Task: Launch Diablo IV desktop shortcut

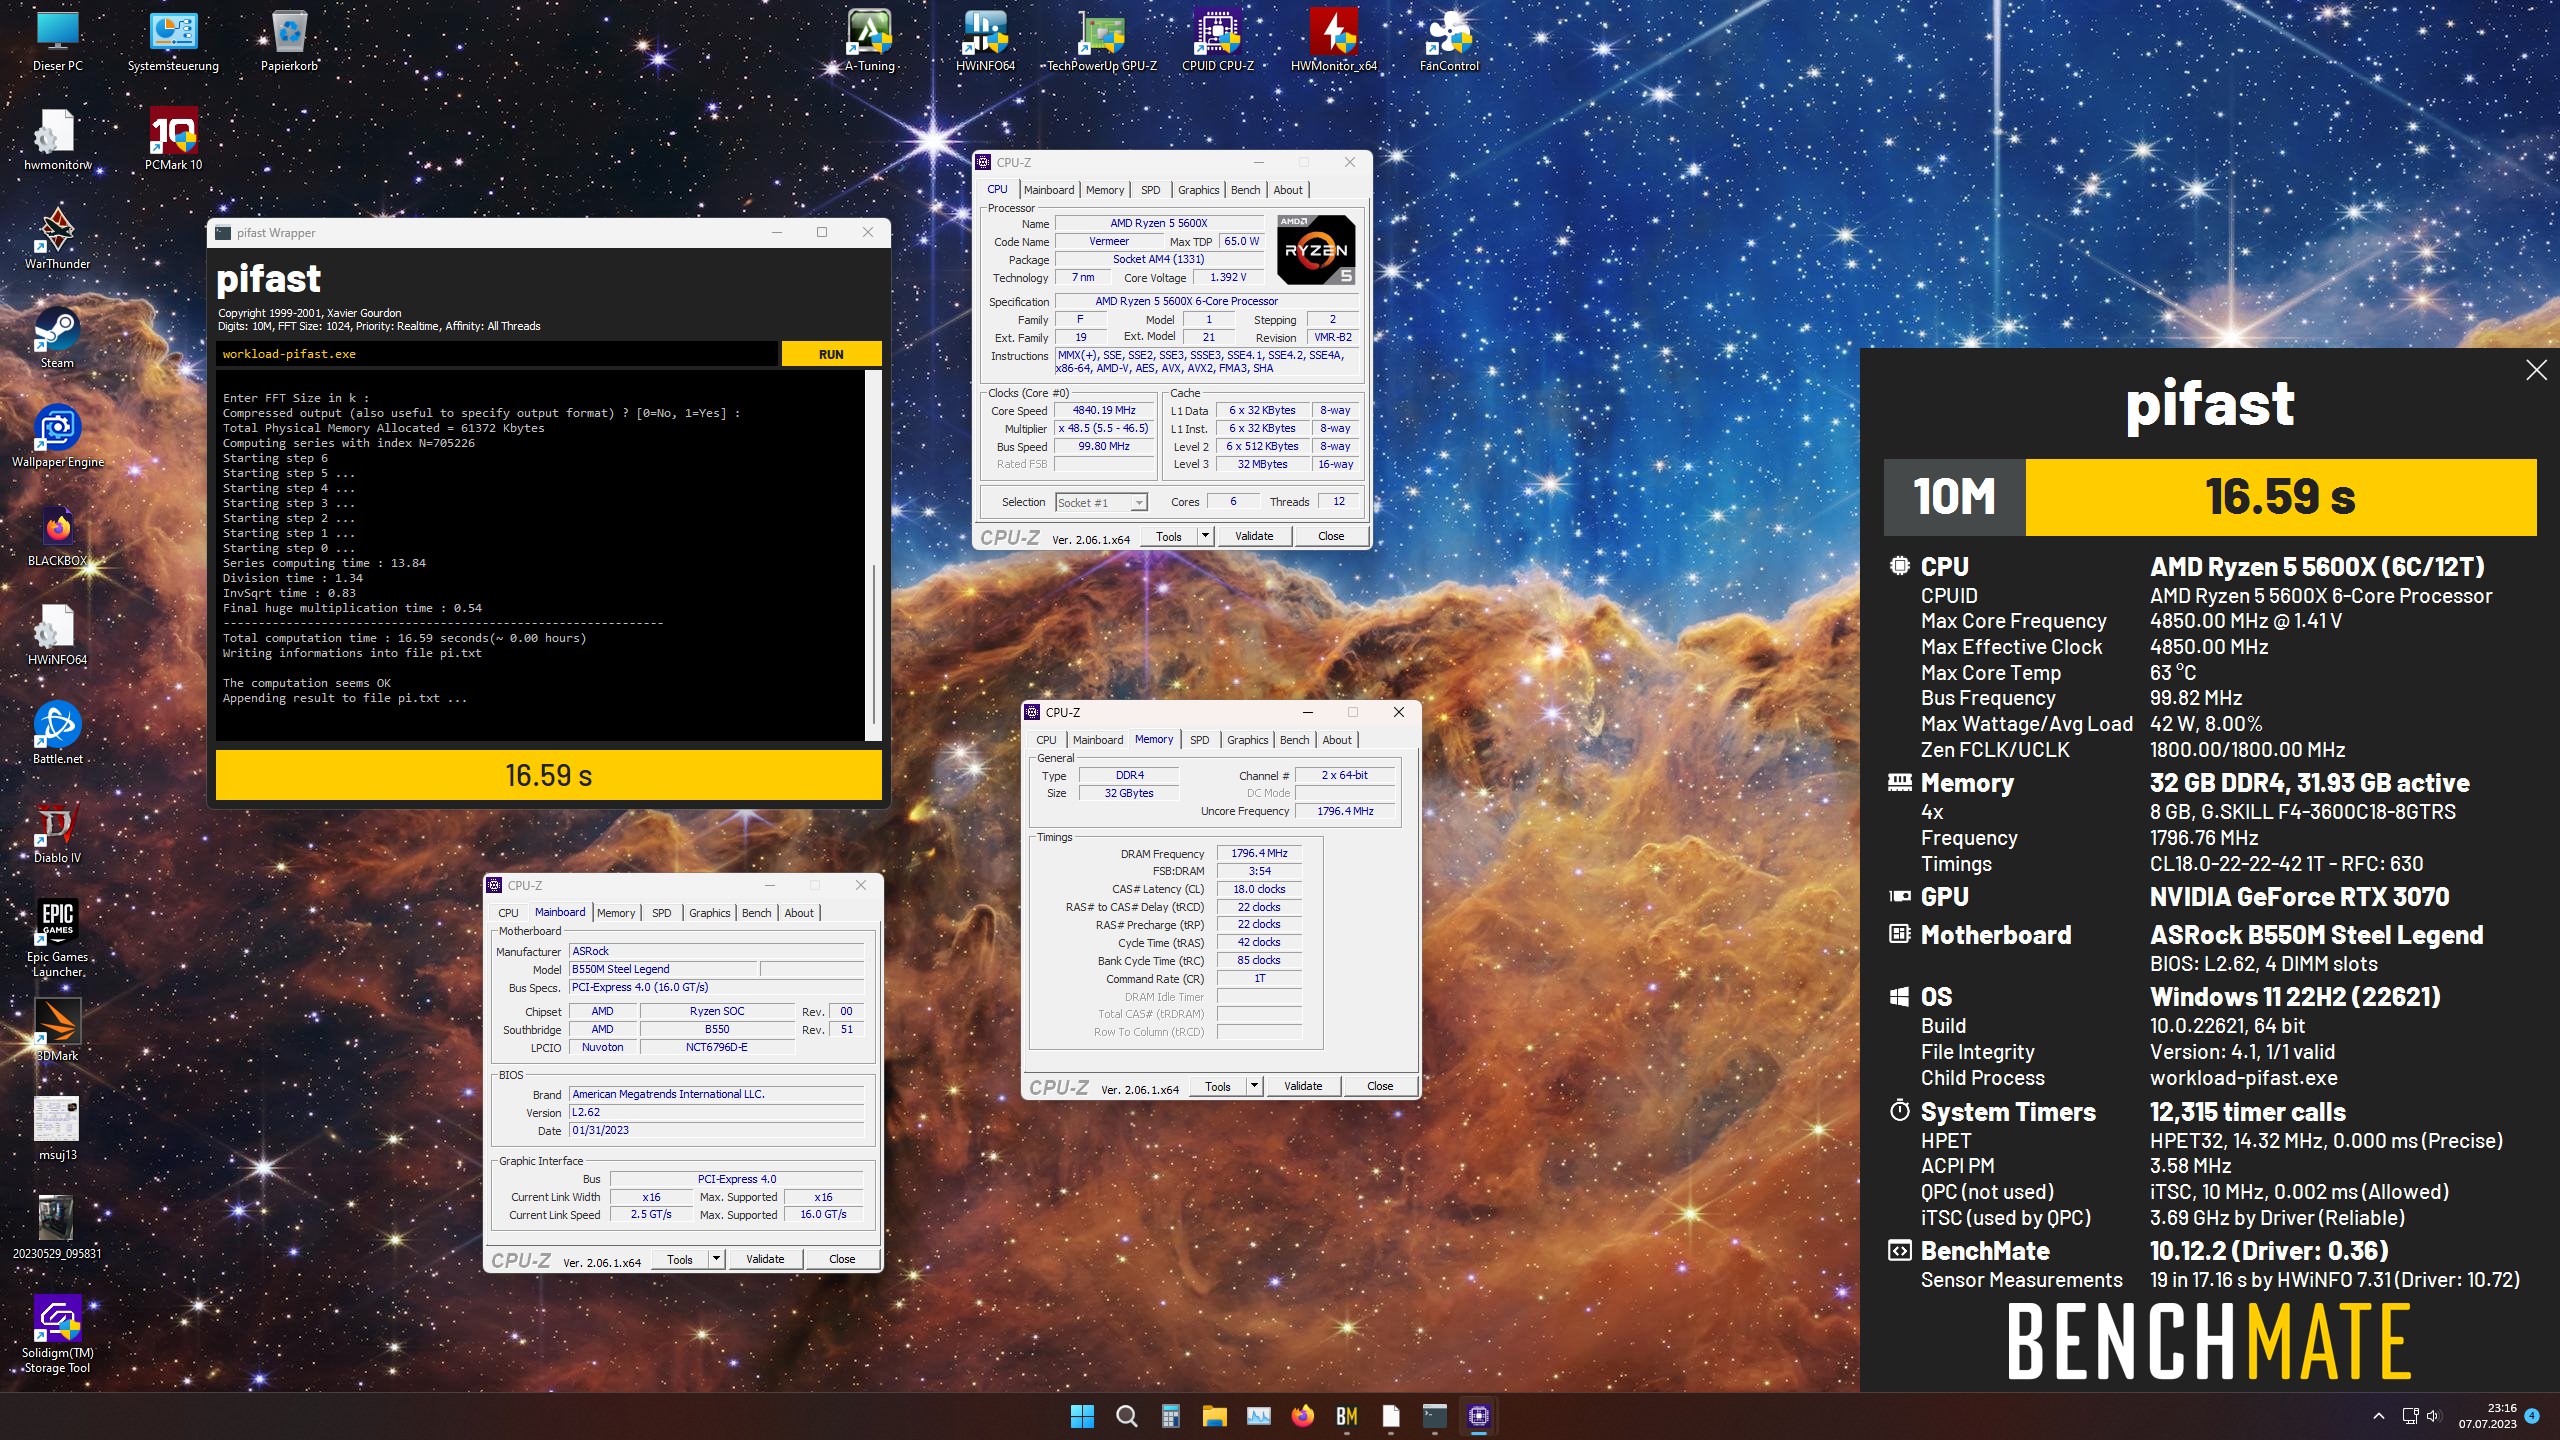Action: pos(57,833)
